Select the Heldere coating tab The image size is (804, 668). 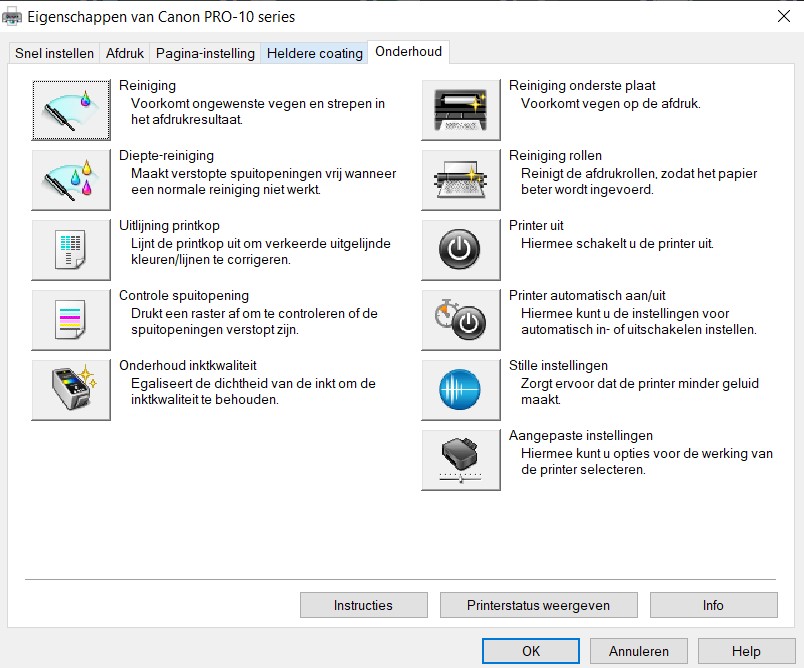tap(314, 53)
